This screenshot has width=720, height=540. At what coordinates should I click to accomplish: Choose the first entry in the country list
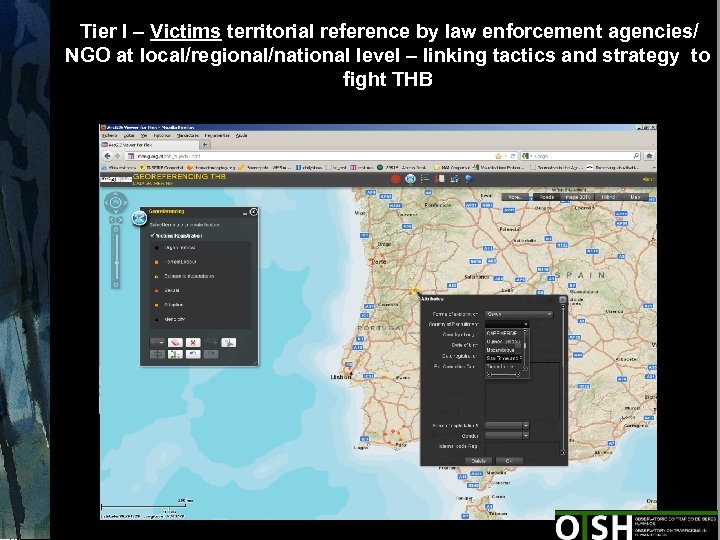504,333
